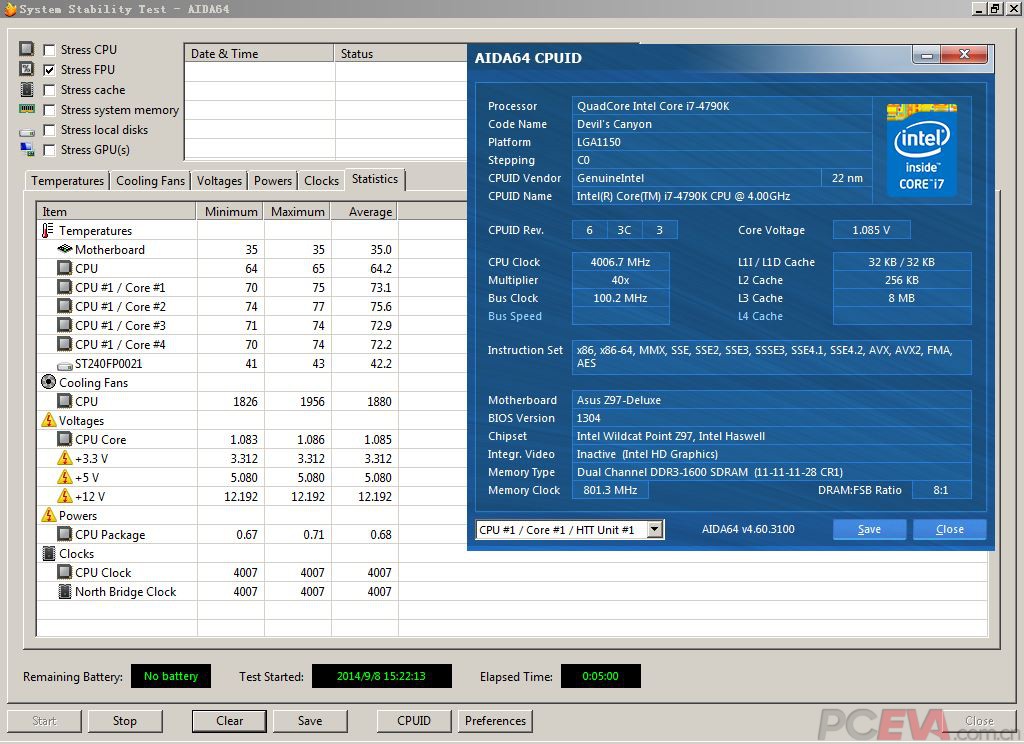The width and height of the screenshot is (1024, 744).
Task: Click the chip icon of CPU #1 / Core #3 row
Action: tap(65, 325)
